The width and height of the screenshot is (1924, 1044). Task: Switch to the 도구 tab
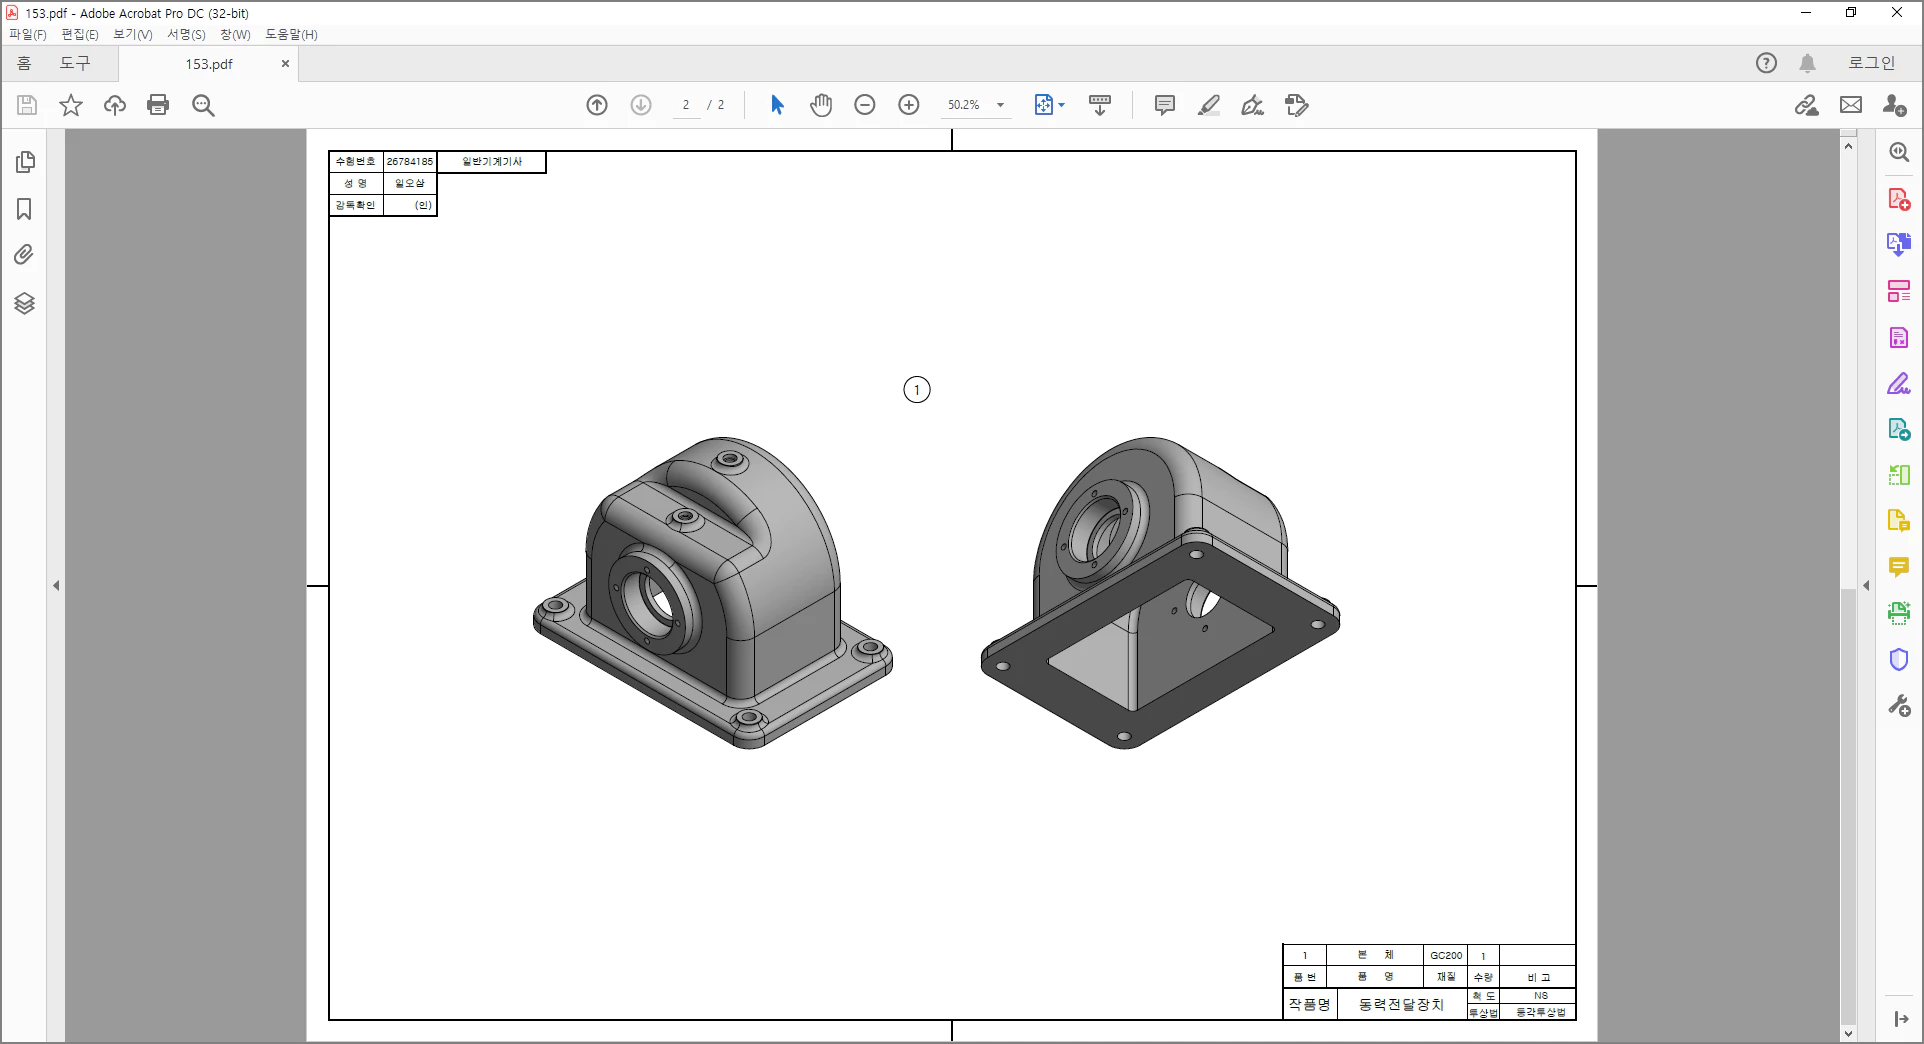[75, 63]
